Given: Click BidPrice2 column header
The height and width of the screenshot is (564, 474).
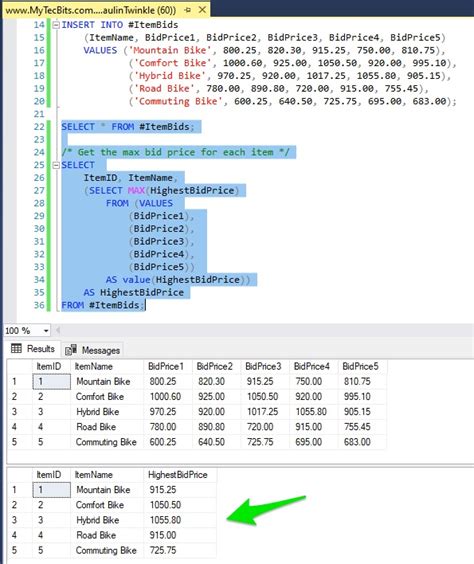Looking at the screenshot, I should 217,366.
